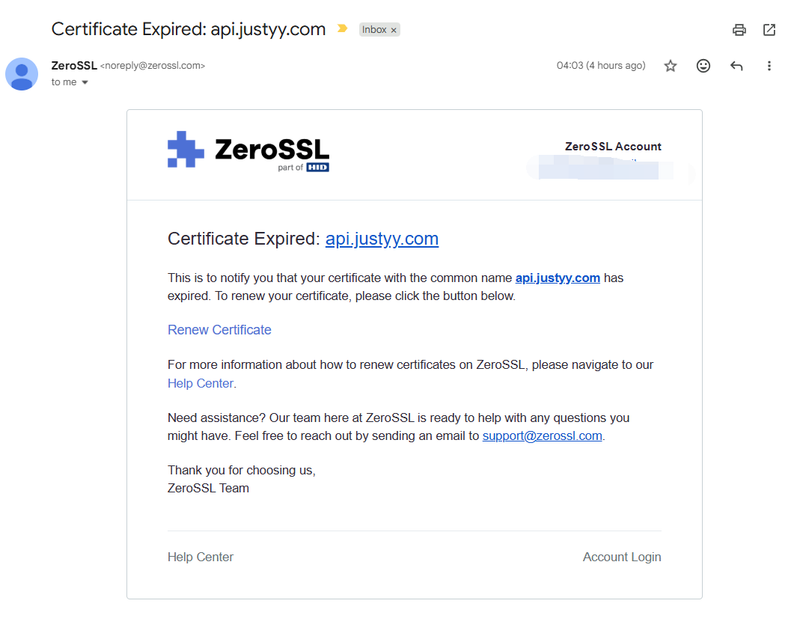The width and height of the screenshot is (800, 630).
Task: Open the three-dot More options menu
Action: 769,66
